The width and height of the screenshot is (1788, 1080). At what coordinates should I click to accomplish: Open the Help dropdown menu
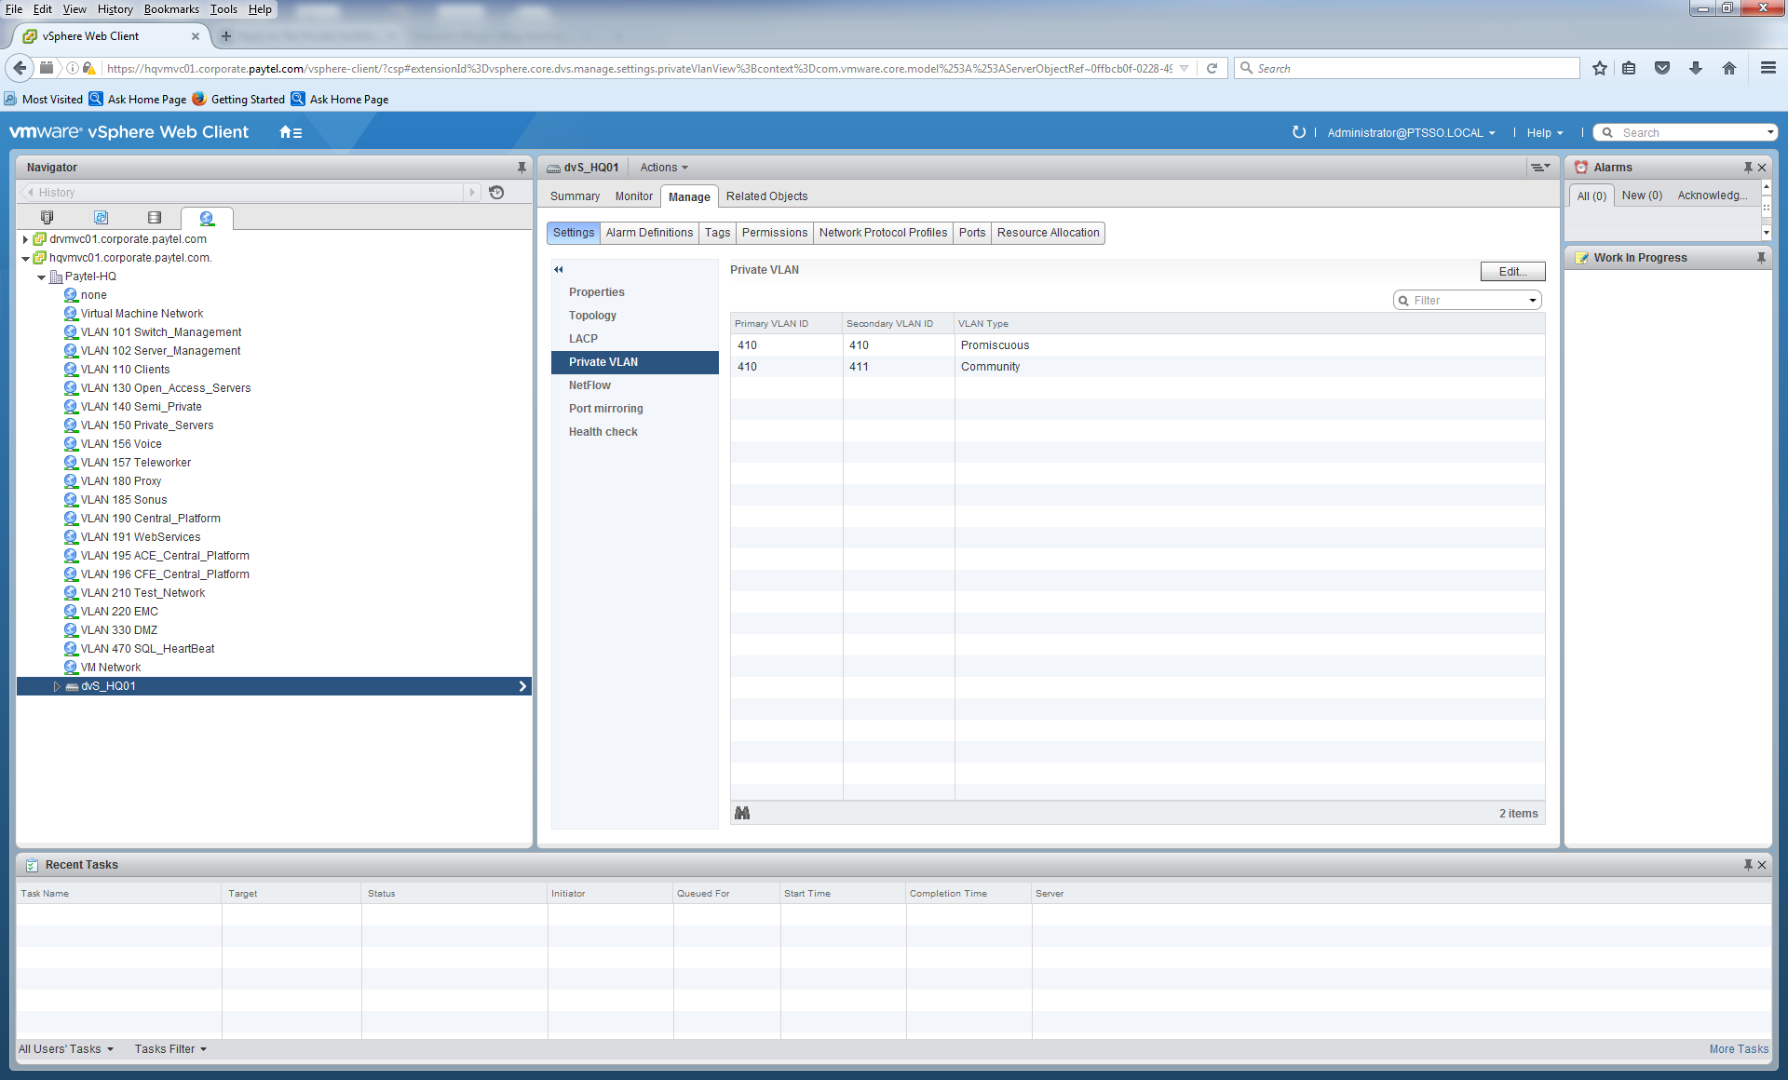(1544, 132)
